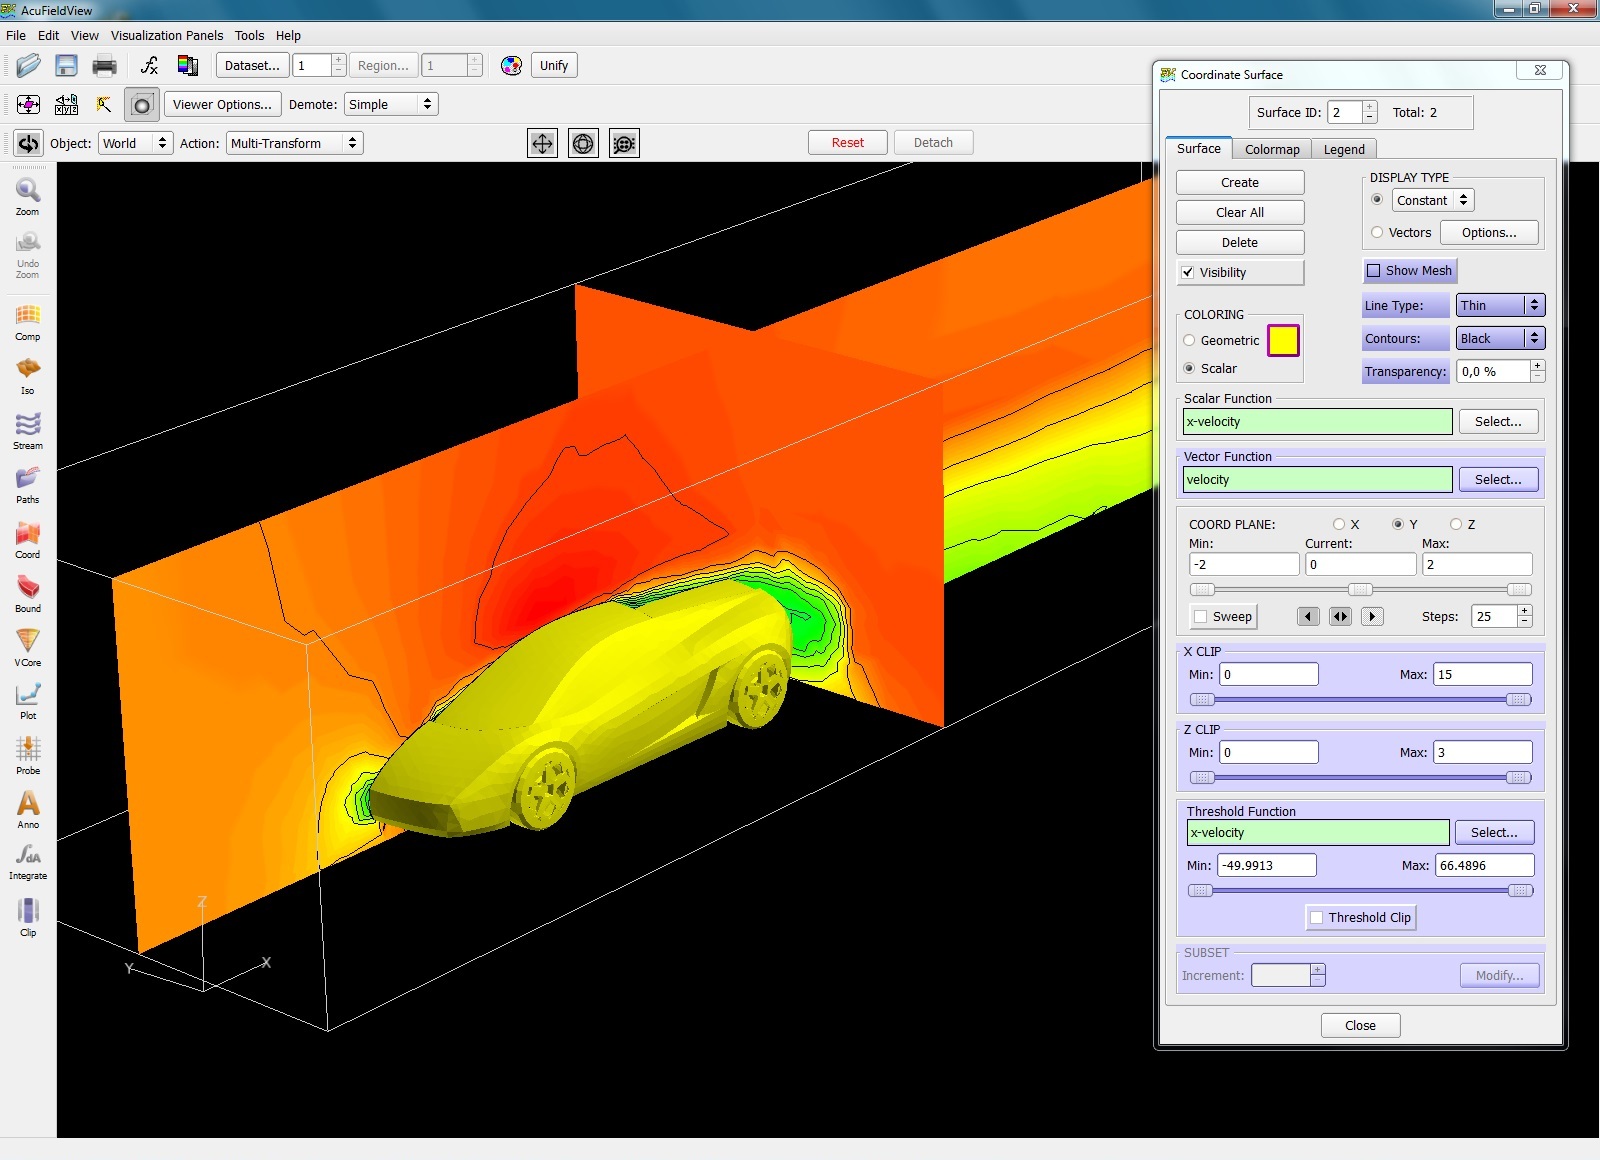1600x1160 pixels.
Task: Open the VCore vortex core panel
Action: pyautogui.click(x=27, y=648)
